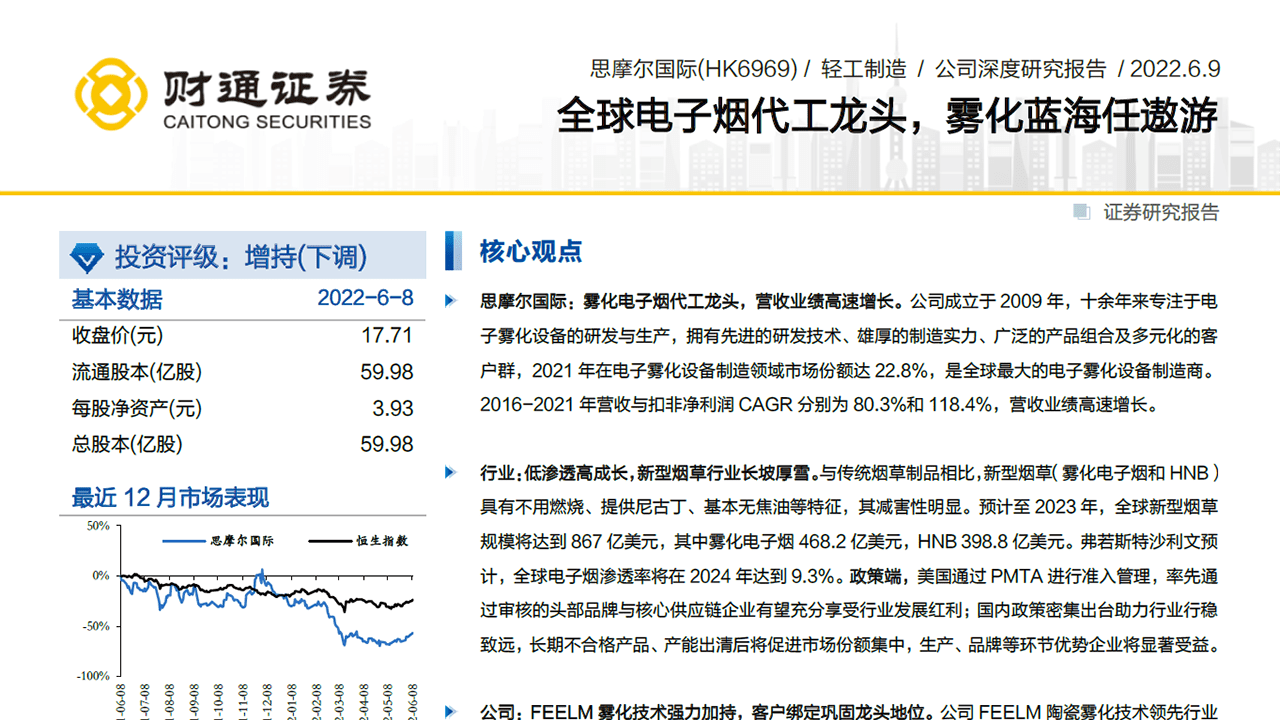The height and width of the screenshot is (720, 1280).
Task: Click the report date 2022.6.9
Action: [x=1175, y=69]
